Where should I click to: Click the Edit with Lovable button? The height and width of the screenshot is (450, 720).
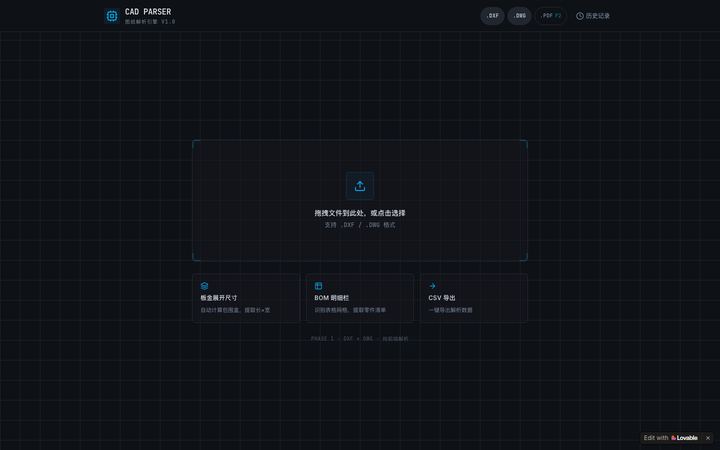coord(670,438)
